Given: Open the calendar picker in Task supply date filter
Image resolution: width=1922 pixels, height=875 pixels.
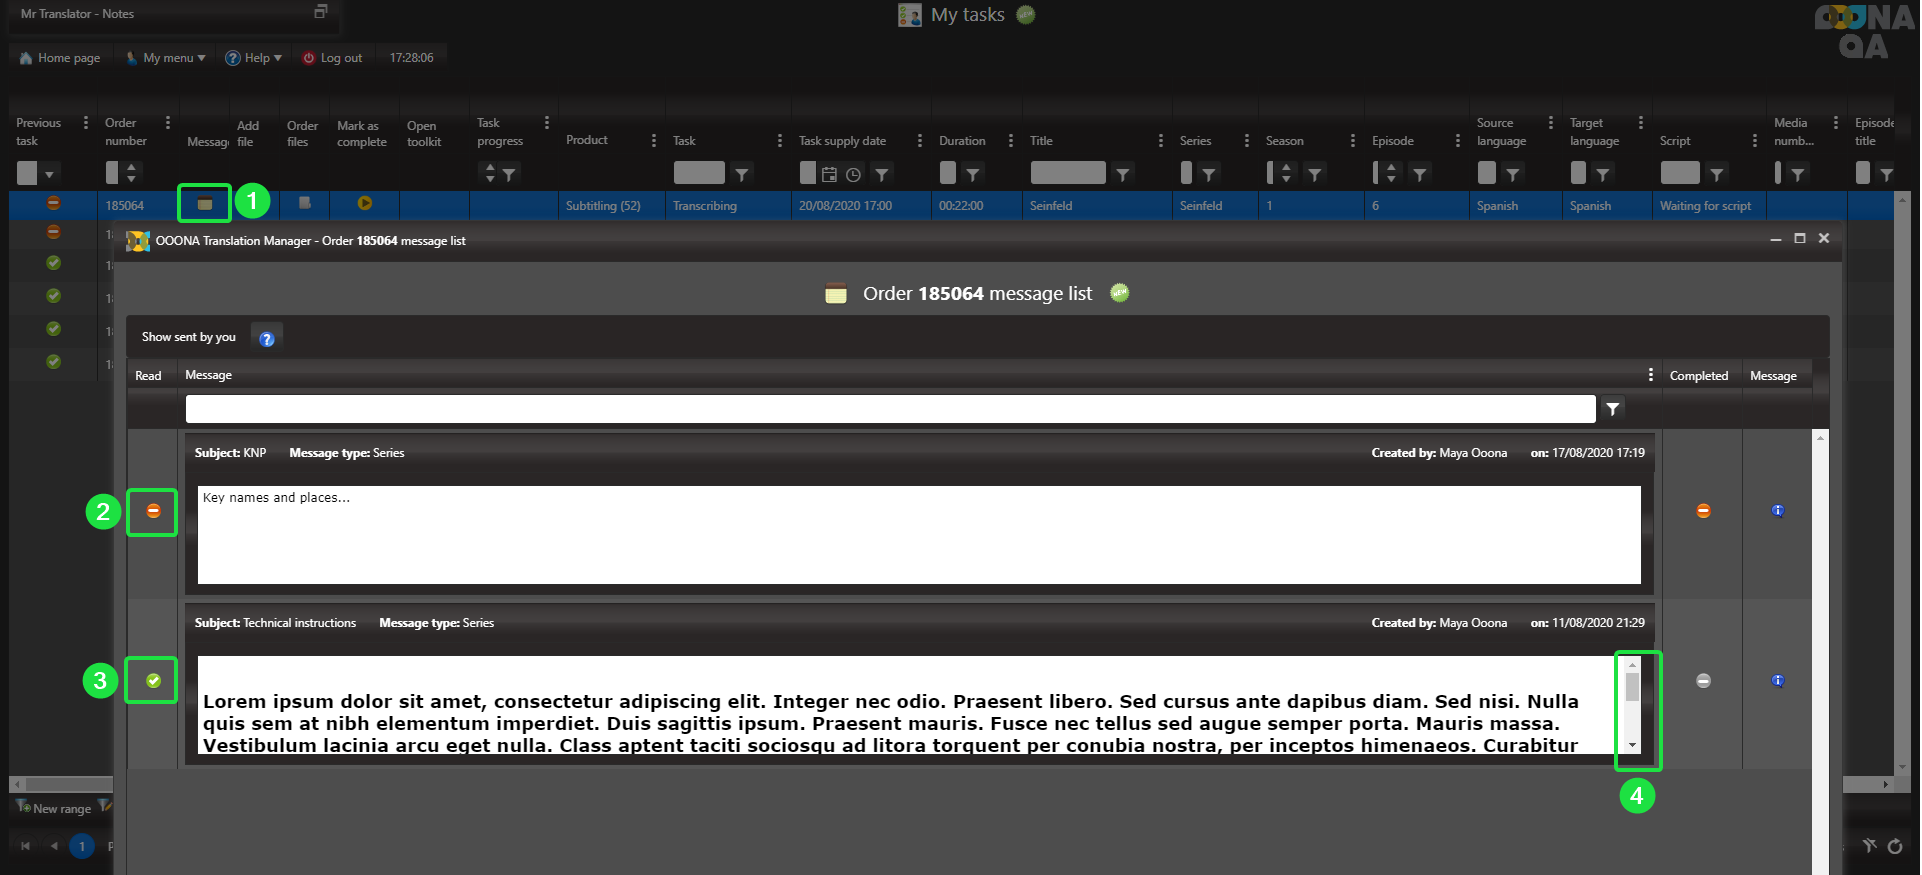Looking at the screenshot, I should (x=829, y=175).
